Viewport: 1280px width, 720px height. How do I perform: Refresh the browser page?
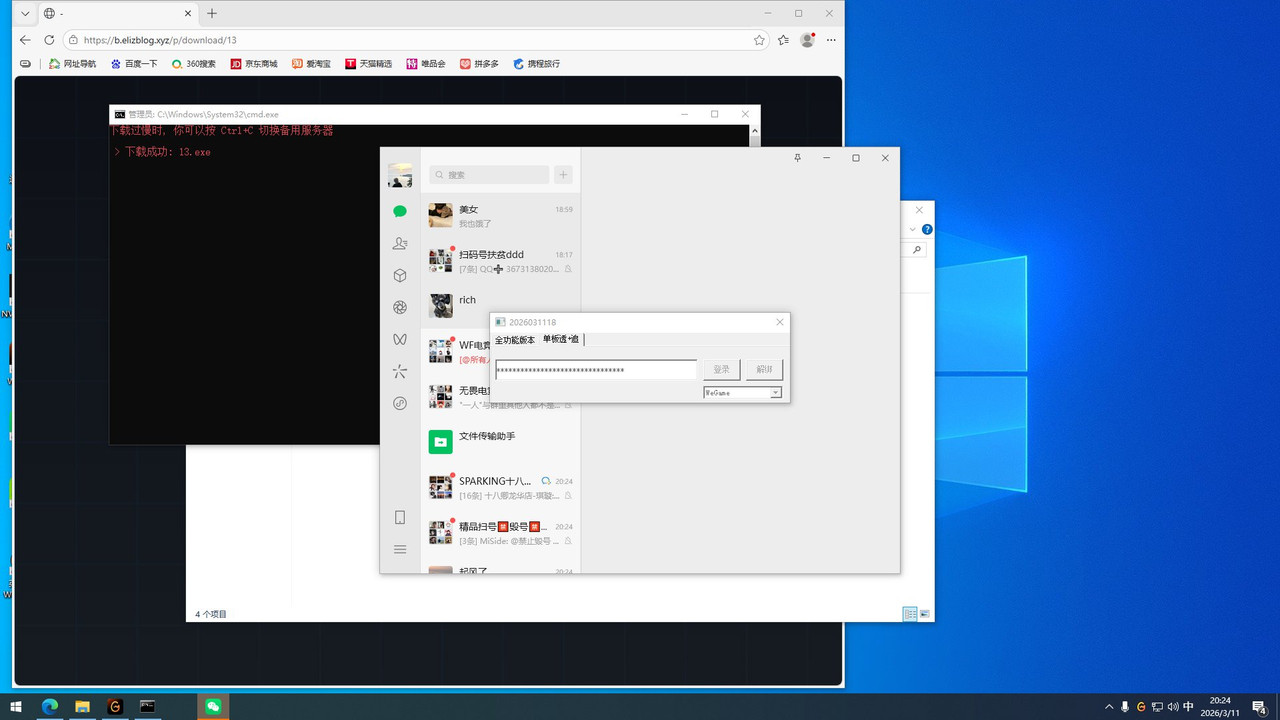pos(49,40)
